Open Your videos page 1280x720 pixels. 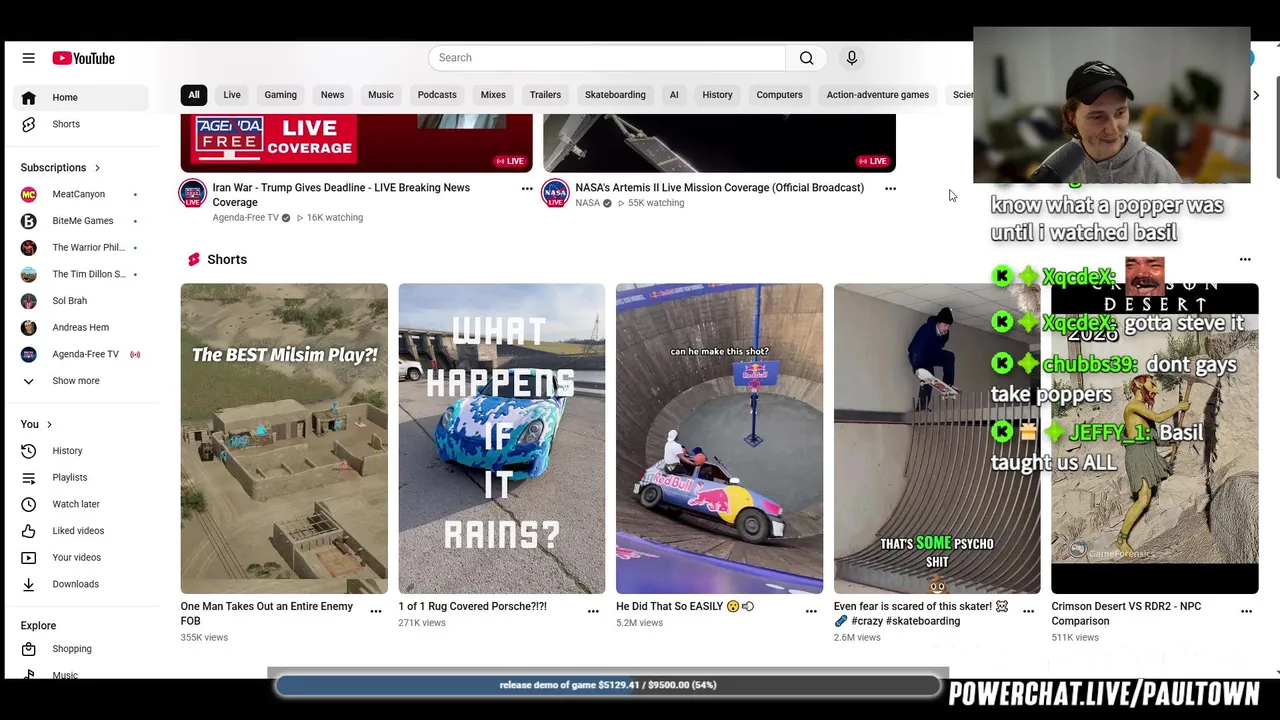[x=82, y=557]
